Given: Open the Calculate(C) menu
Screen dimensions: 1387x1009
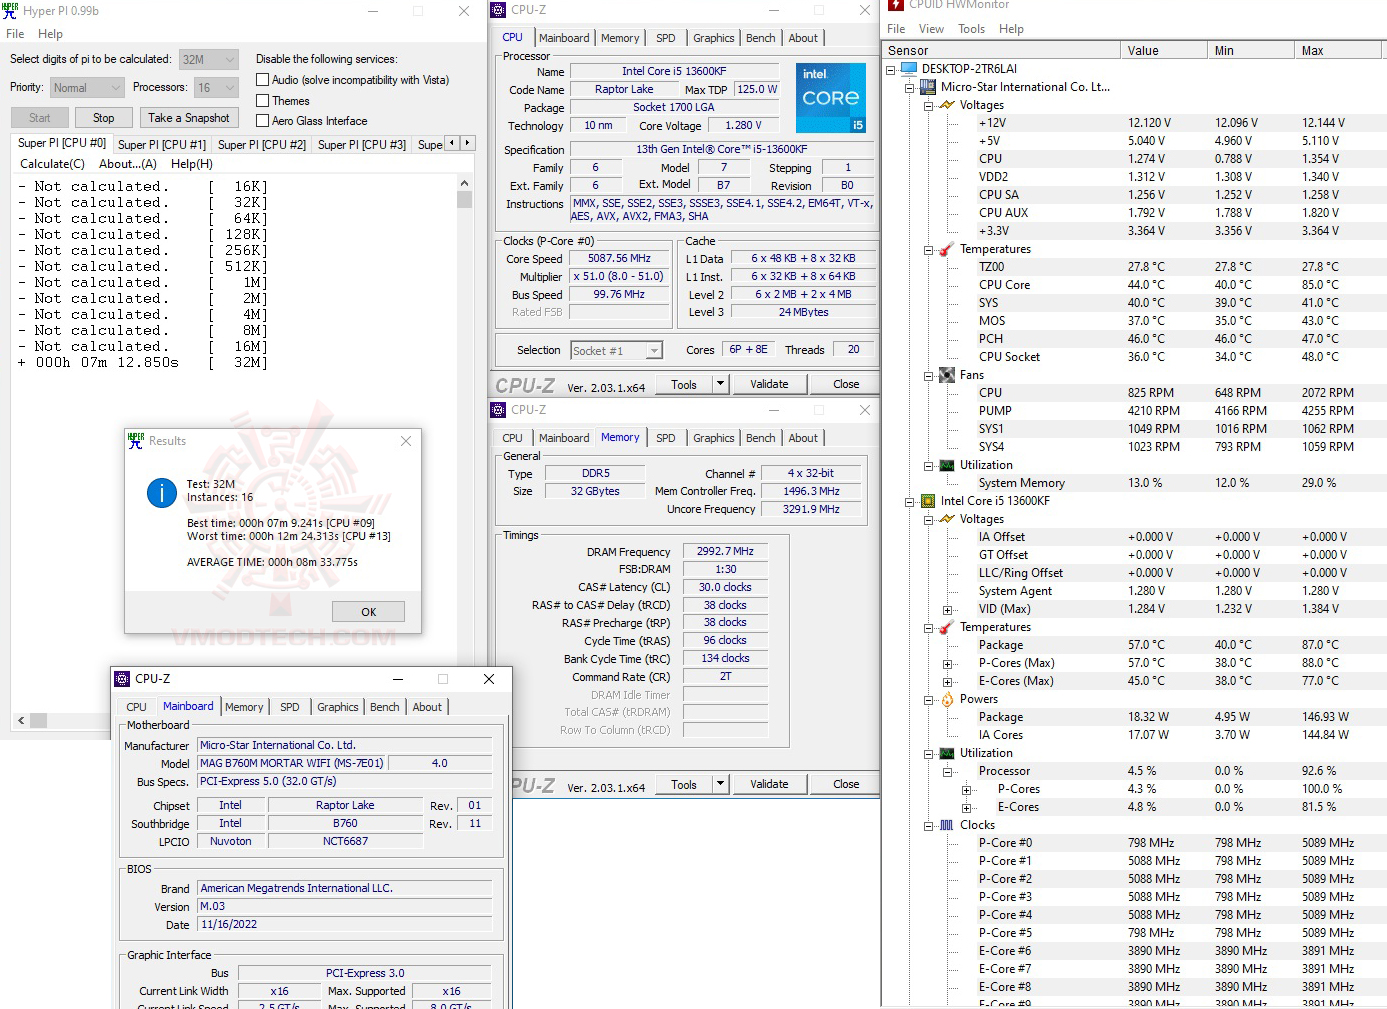Looking at the screenshot, I should 52,164.
